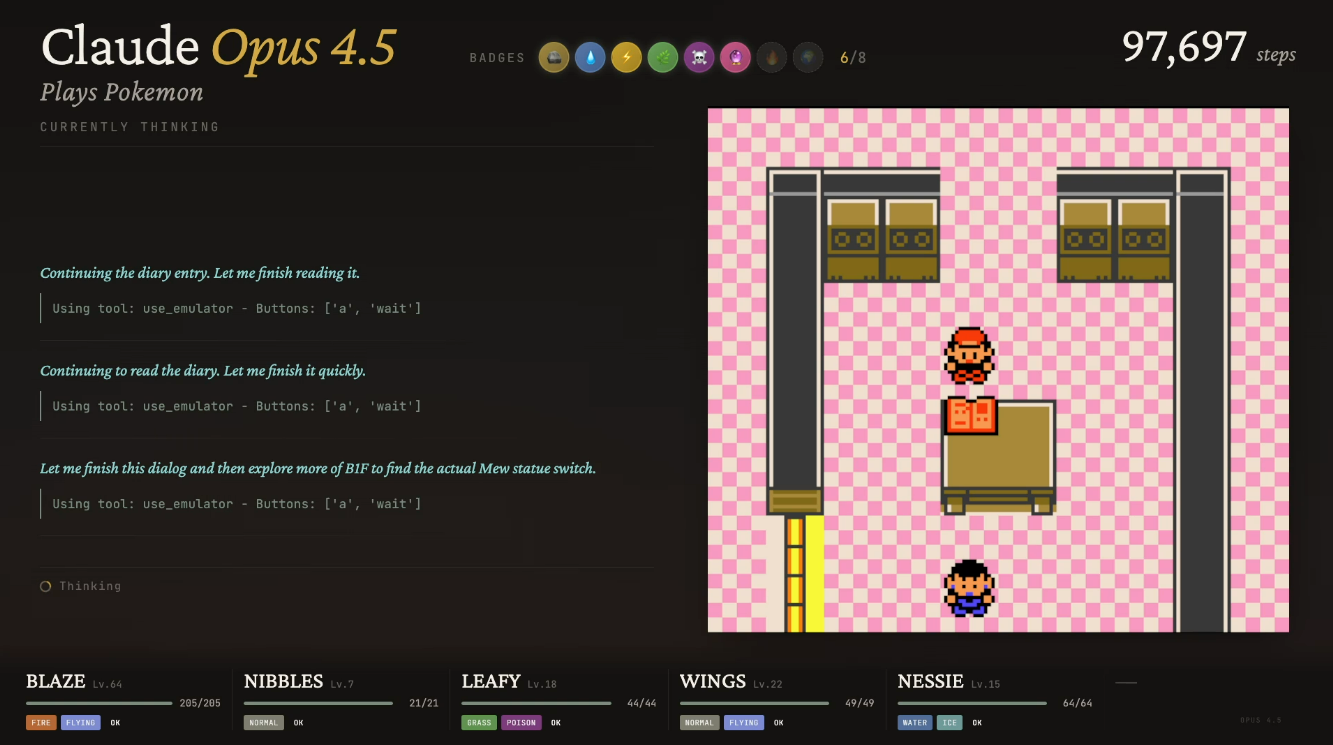Click the GRASS type tag
The height and width of the screenshot is (745, 1333).
click(x=479, y=722)
